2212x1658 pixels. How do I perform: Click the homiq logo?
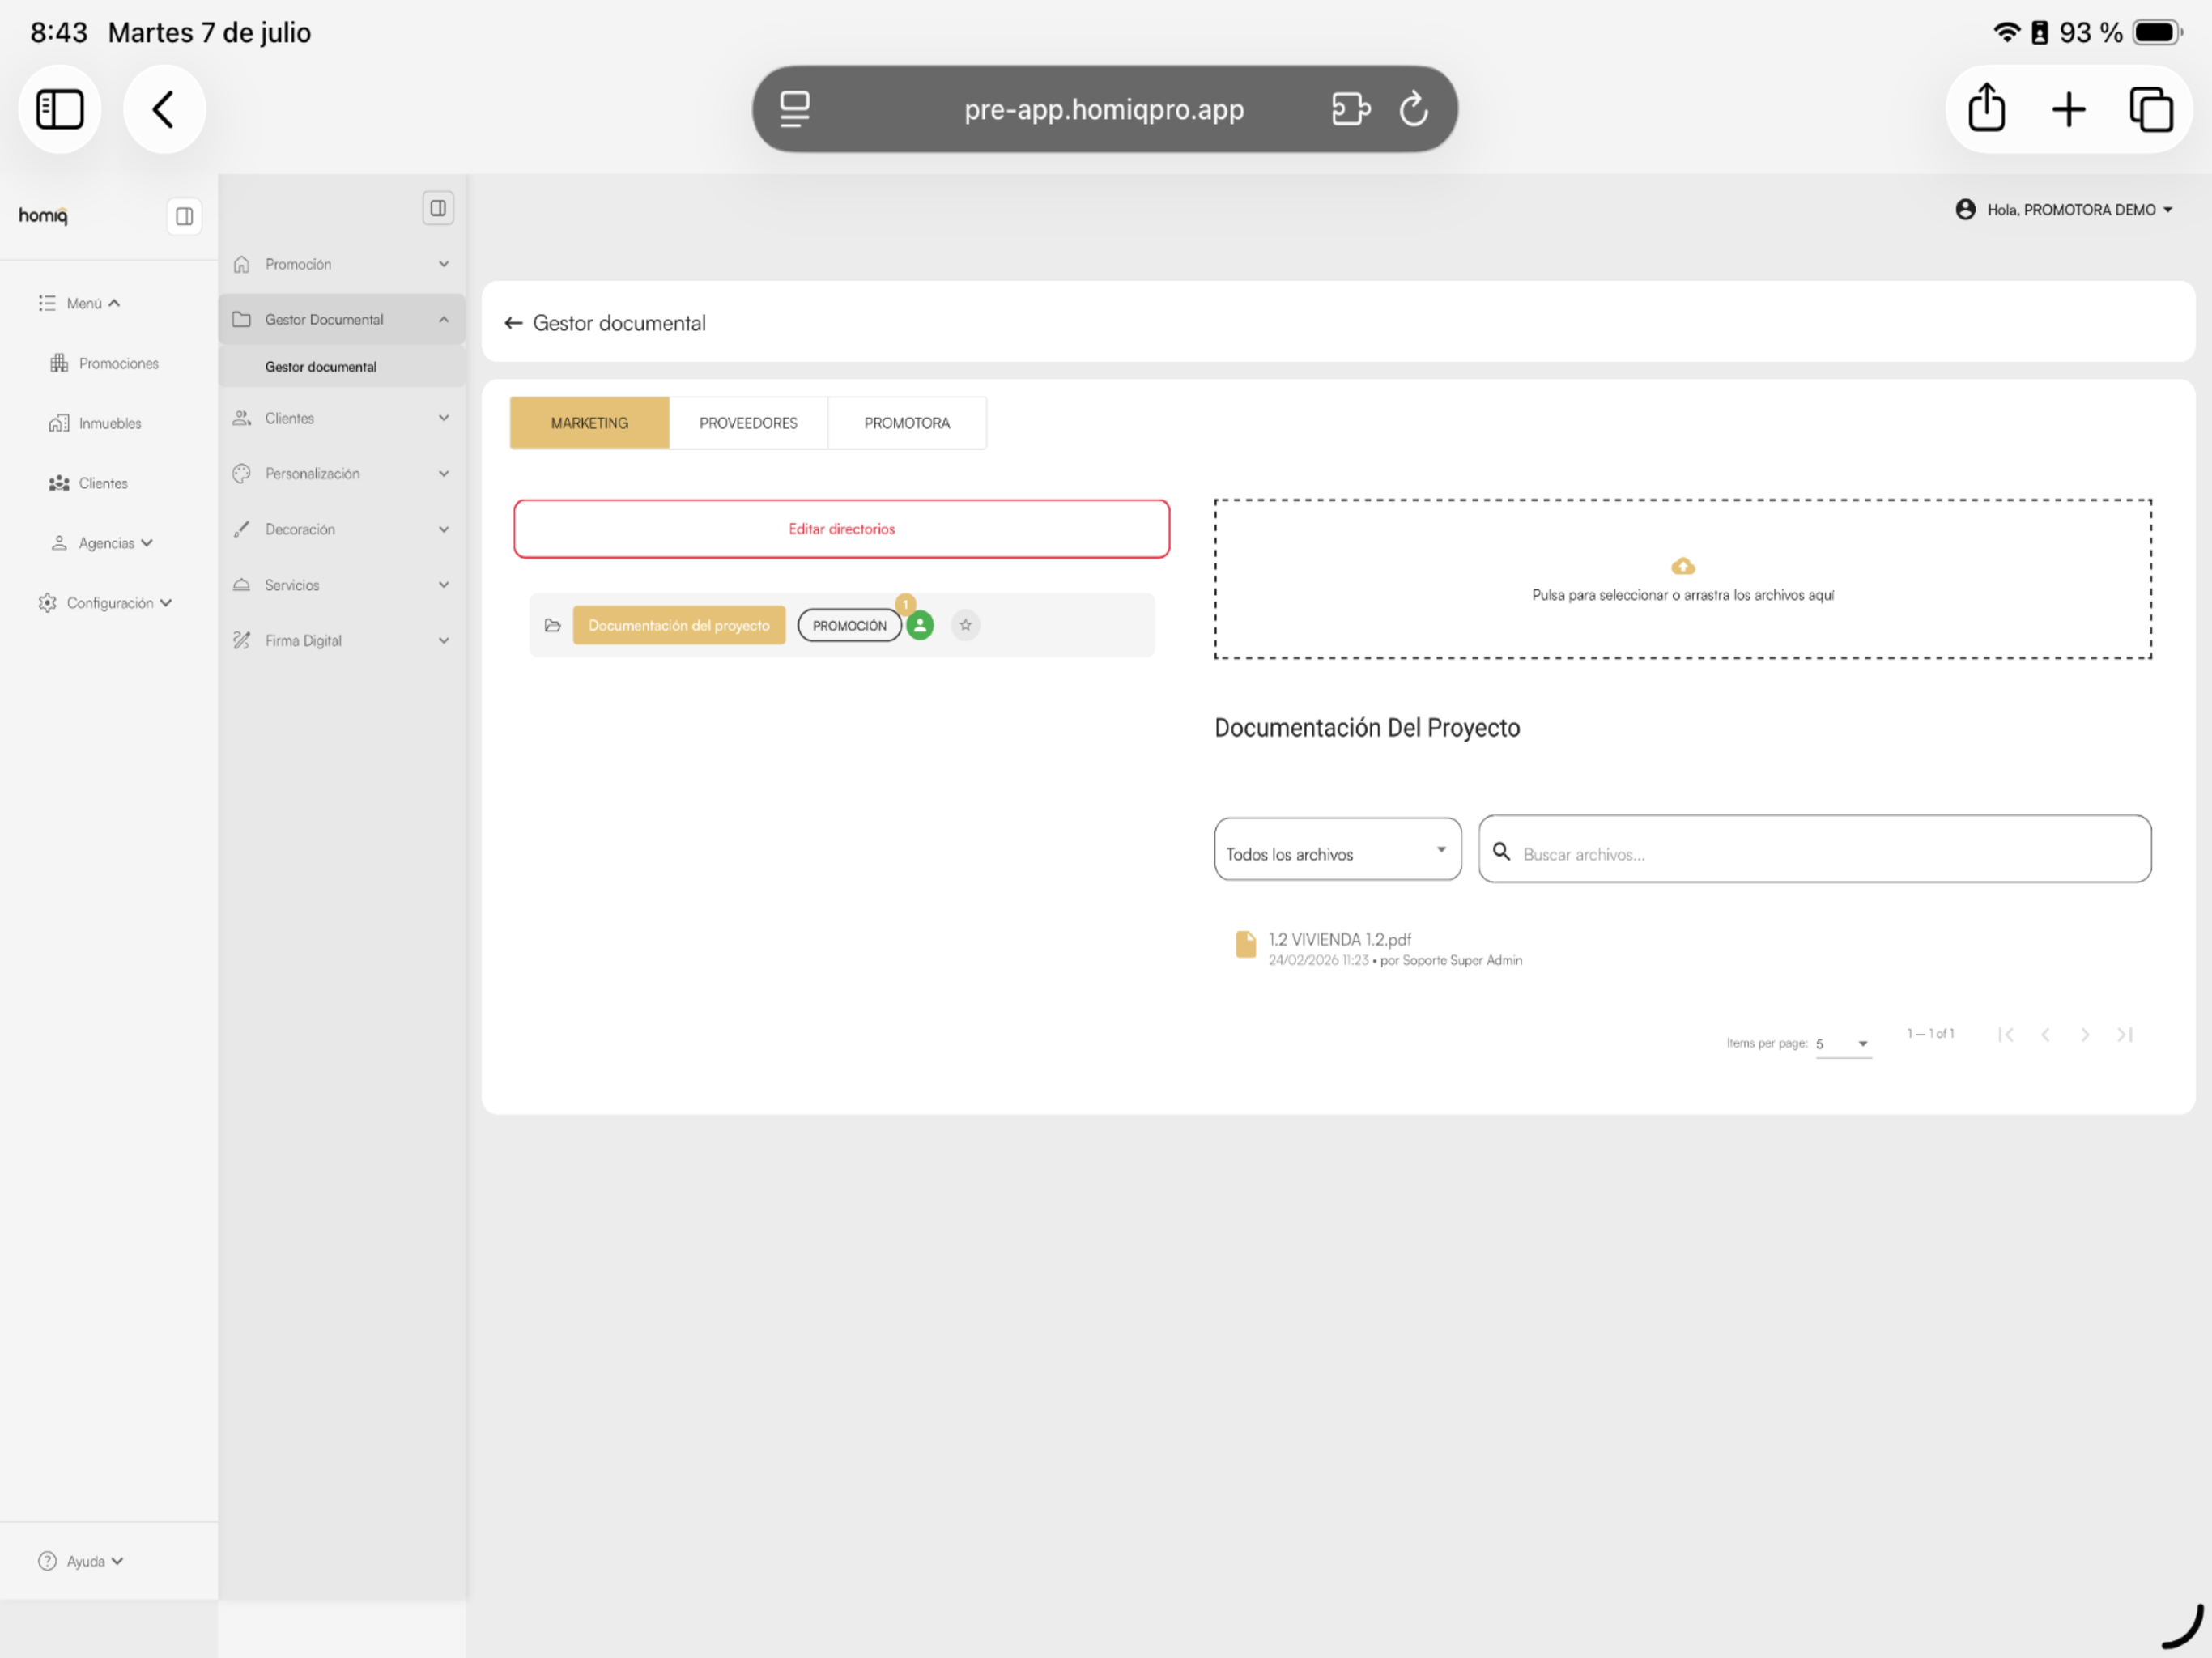43,215
